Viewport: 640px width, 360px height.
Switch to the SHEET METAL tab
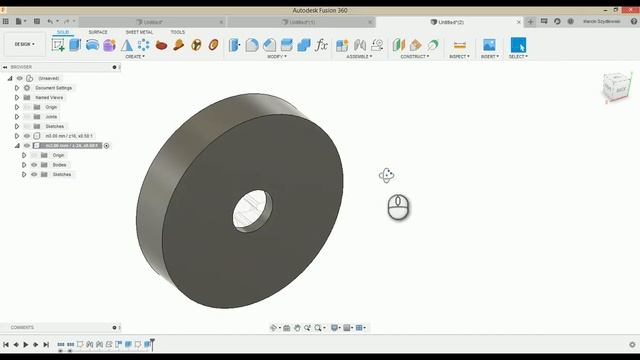(139, 32)
